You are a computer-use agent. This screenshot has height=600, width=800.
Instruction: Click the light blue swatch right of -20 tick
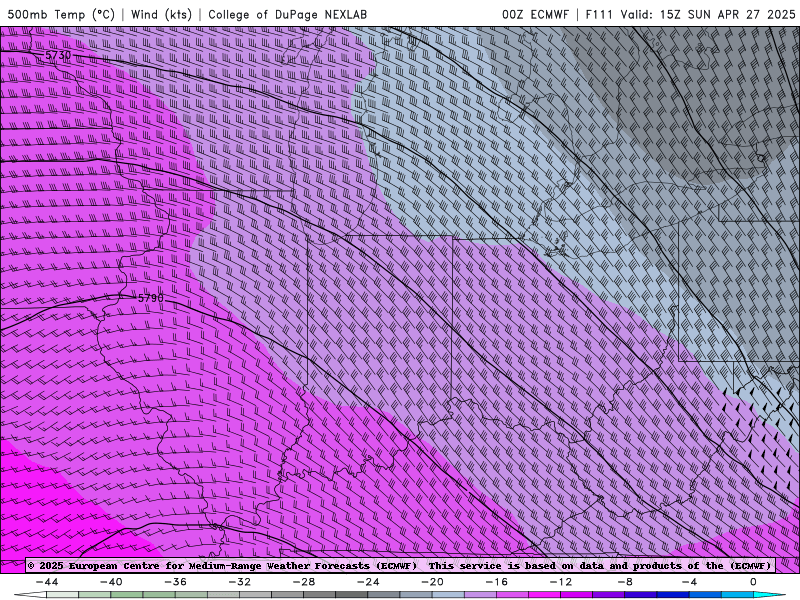coord(448,595)
